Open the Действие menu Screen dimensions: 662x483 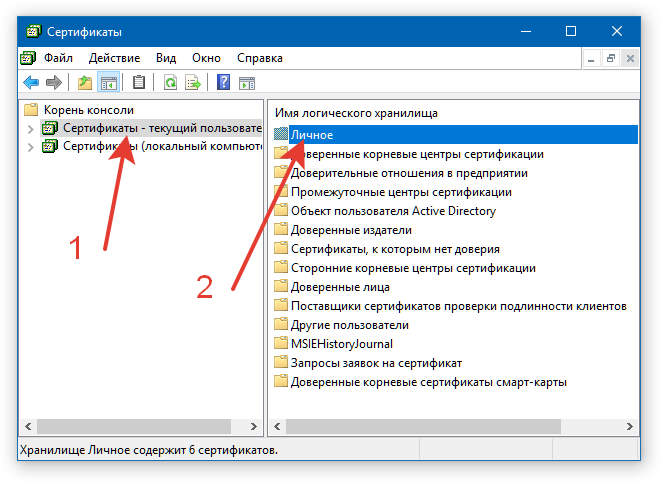(114, 58)
